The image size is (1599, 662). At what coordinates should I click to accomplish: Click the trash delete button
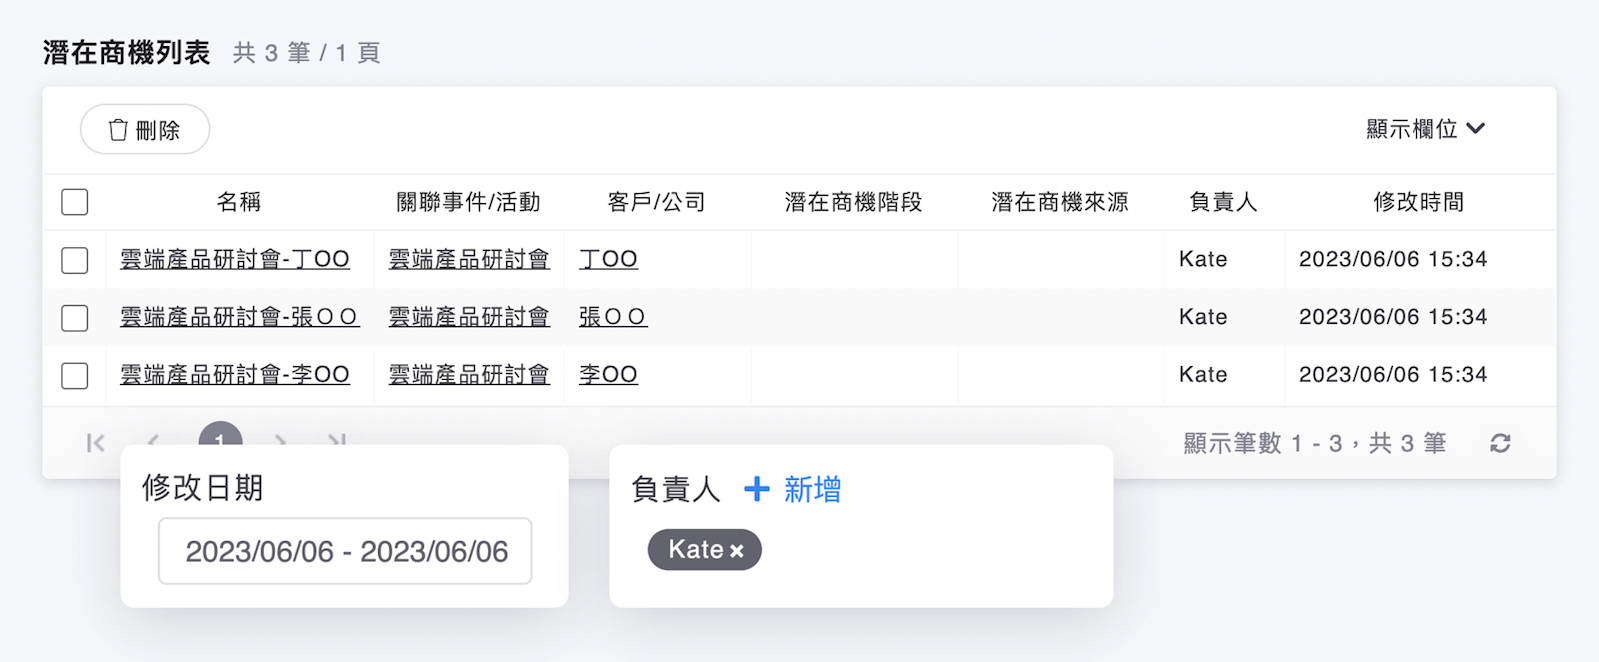coord(145,130)
